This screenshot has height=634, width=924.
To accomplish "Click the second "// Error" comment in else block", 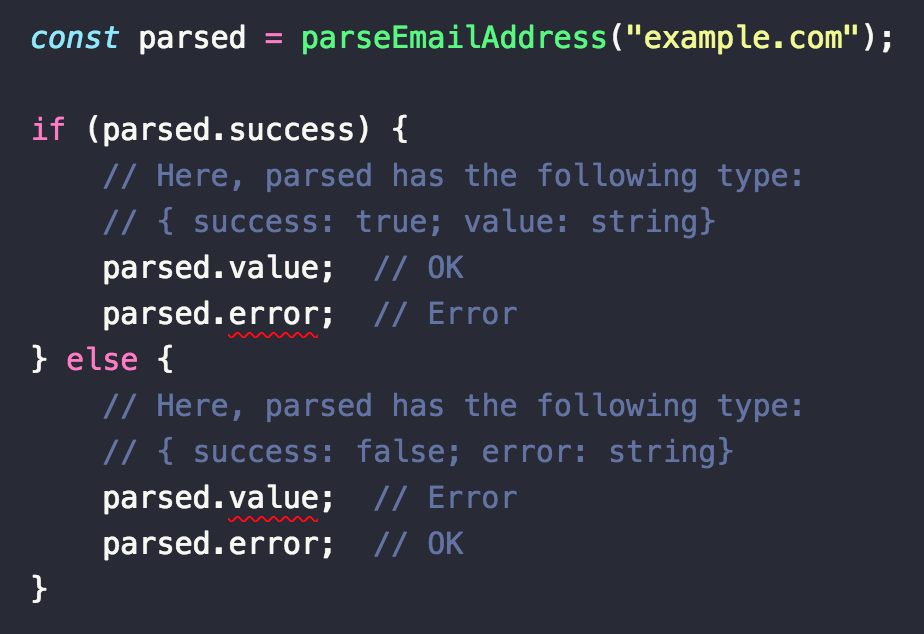I will (446, 498).
